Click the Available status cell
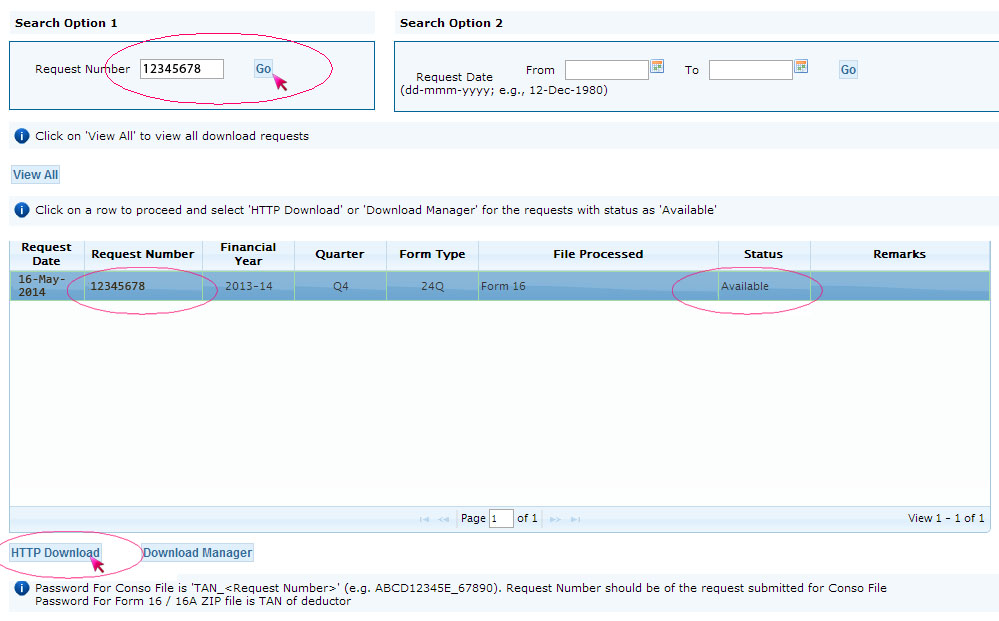Viewport: 999px width, 621px height. (x=764, y=286)
